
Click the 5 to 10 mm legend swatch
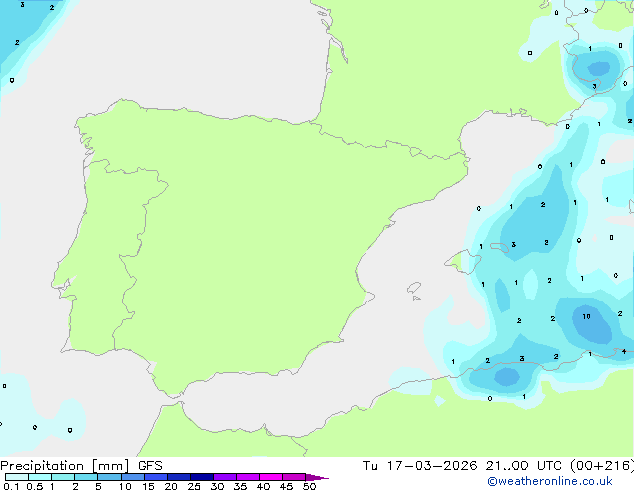(x=109, y=477)
